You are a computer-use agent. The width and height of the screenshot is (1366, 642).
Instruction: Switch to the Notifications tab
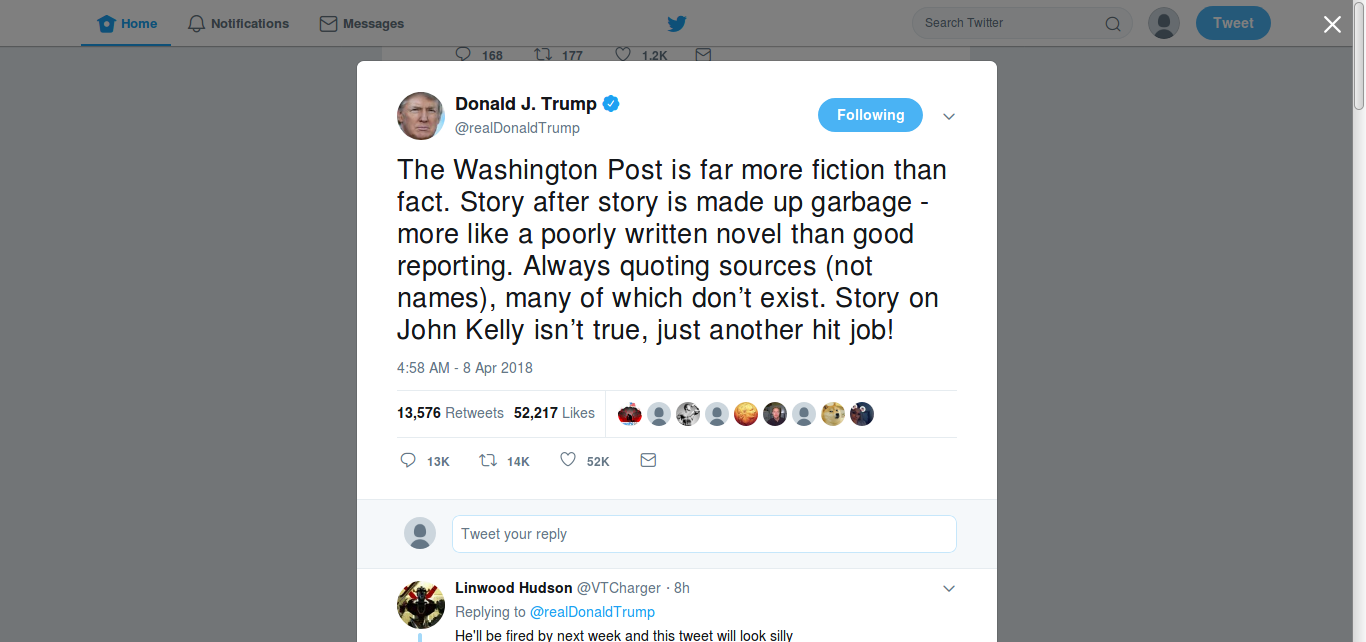point(238,22)
